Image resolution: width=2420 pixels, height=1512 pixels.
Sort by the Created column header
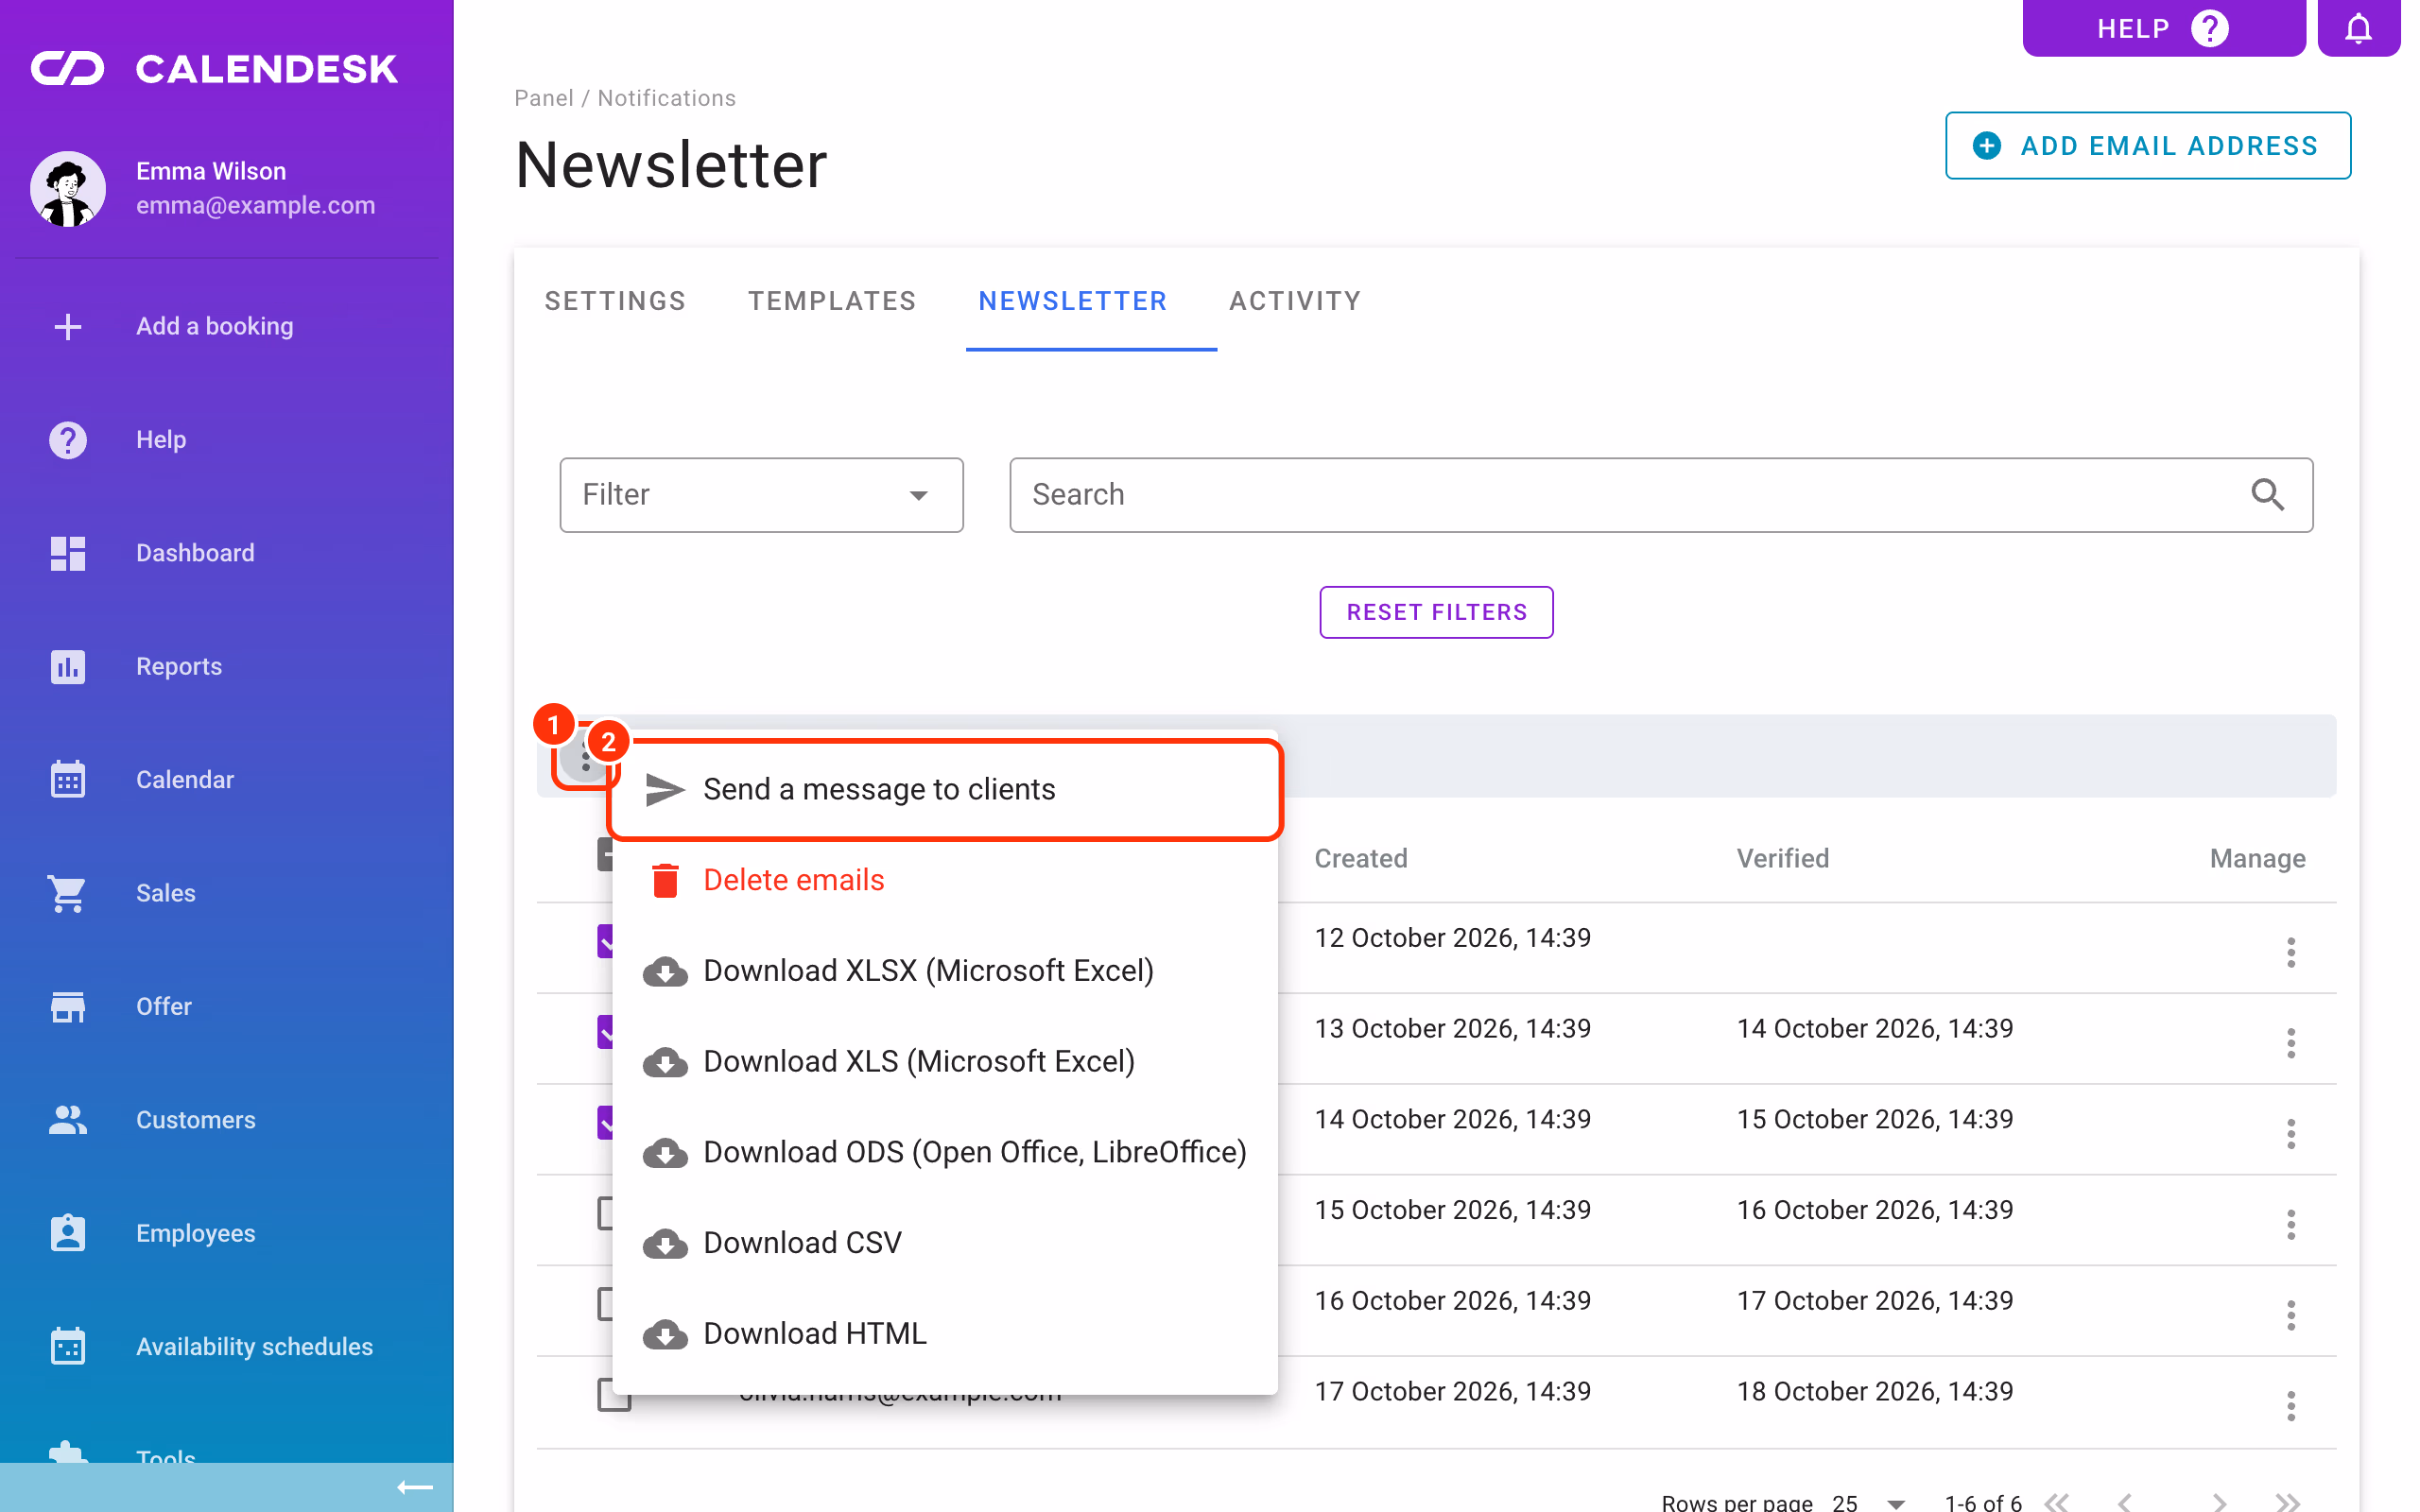[1360, 858]
